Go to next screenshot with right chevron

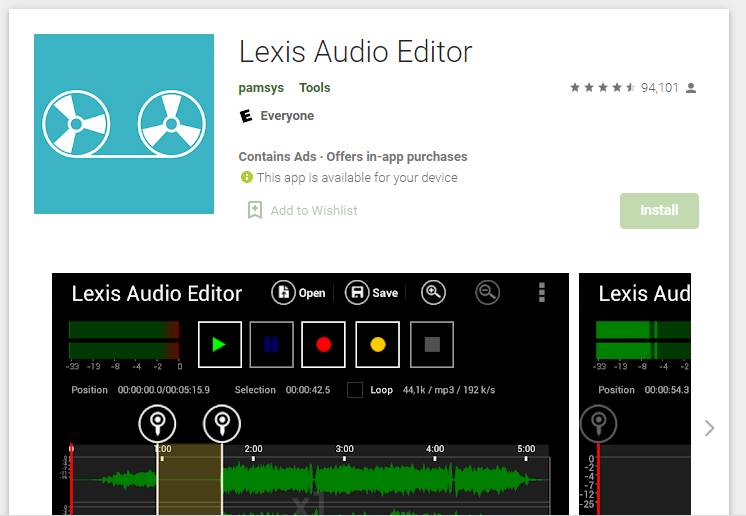click(709, 428)
